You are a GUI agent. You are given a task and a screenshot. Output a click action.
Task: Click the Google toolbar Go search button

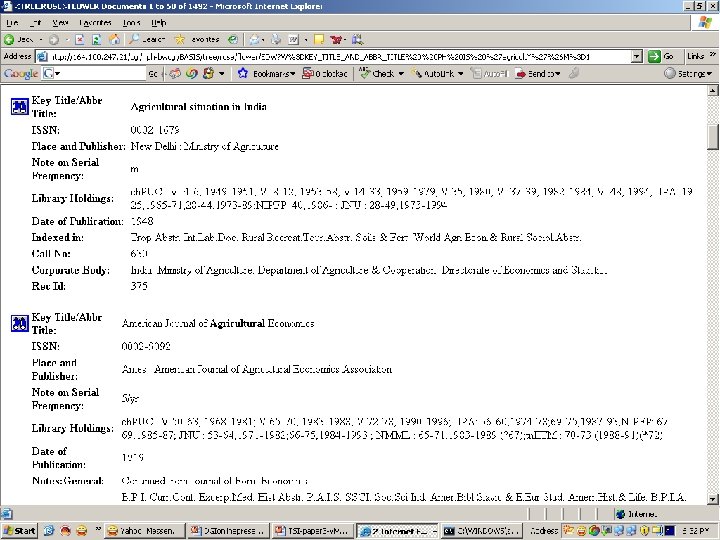click(x=153, y=73)
